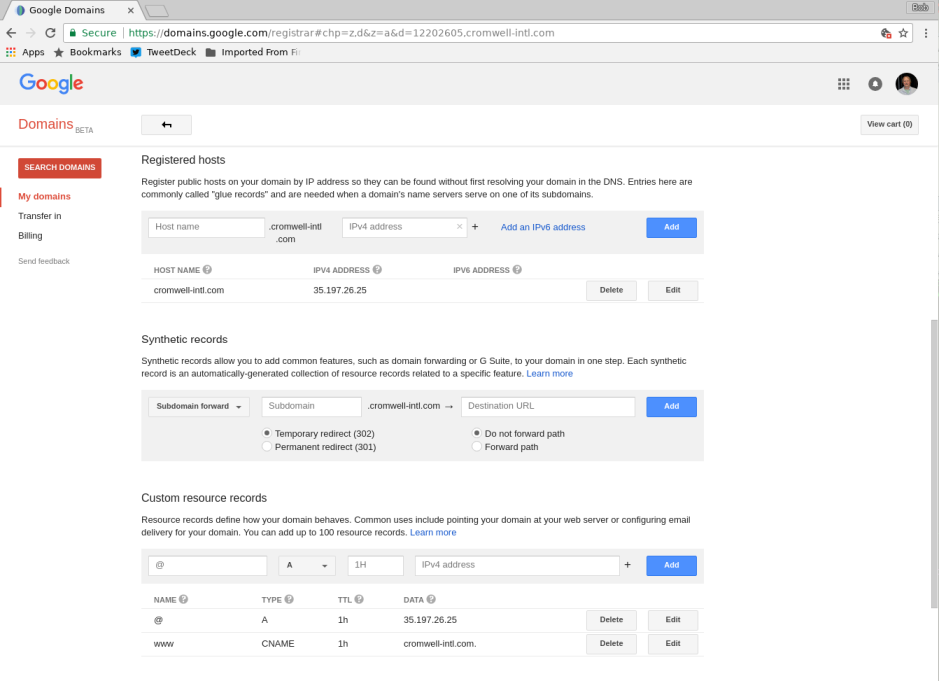Focus the Destination URL field

(548, 406)
